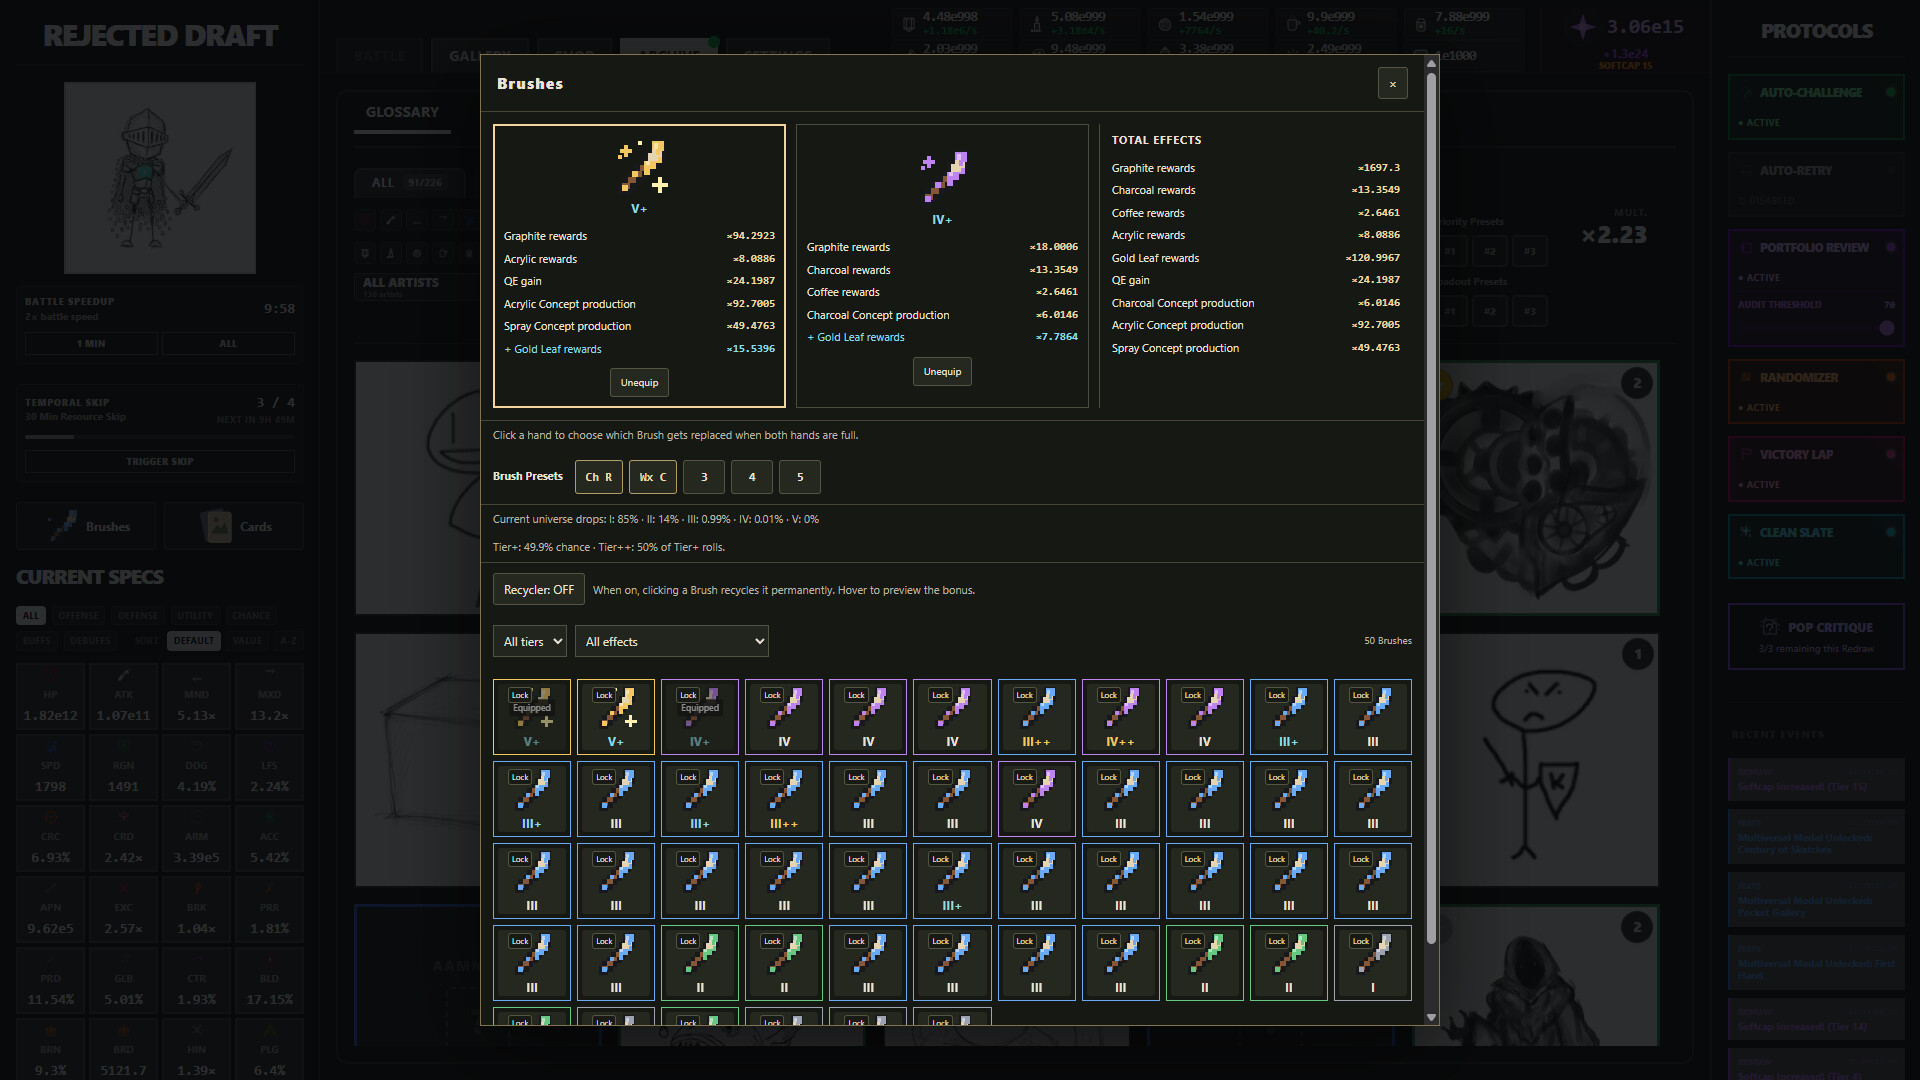The width and height of the screenshot is (1920, 1080).
Task: Select the green II brush next to tier I brush
Action: 1288,963
